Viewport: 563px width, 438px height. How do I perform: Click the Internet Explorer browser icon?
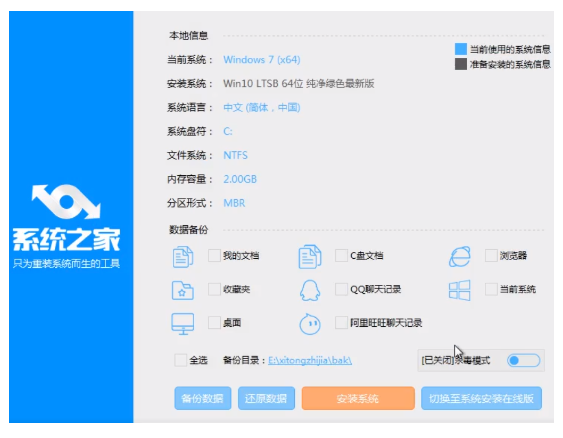tap(460, 256)
